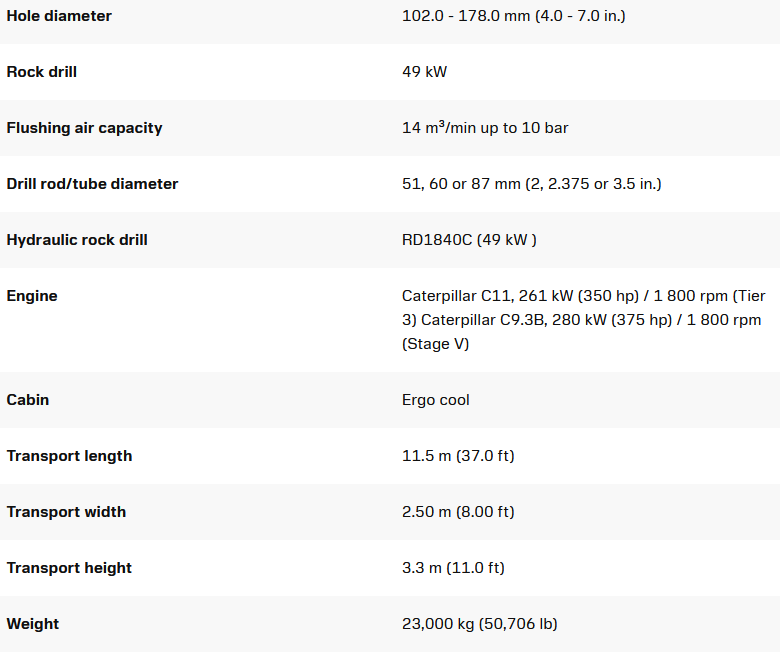Select the Ergo cool cabin value
This screenshot has width=780, height=671.
coord(435,400)
